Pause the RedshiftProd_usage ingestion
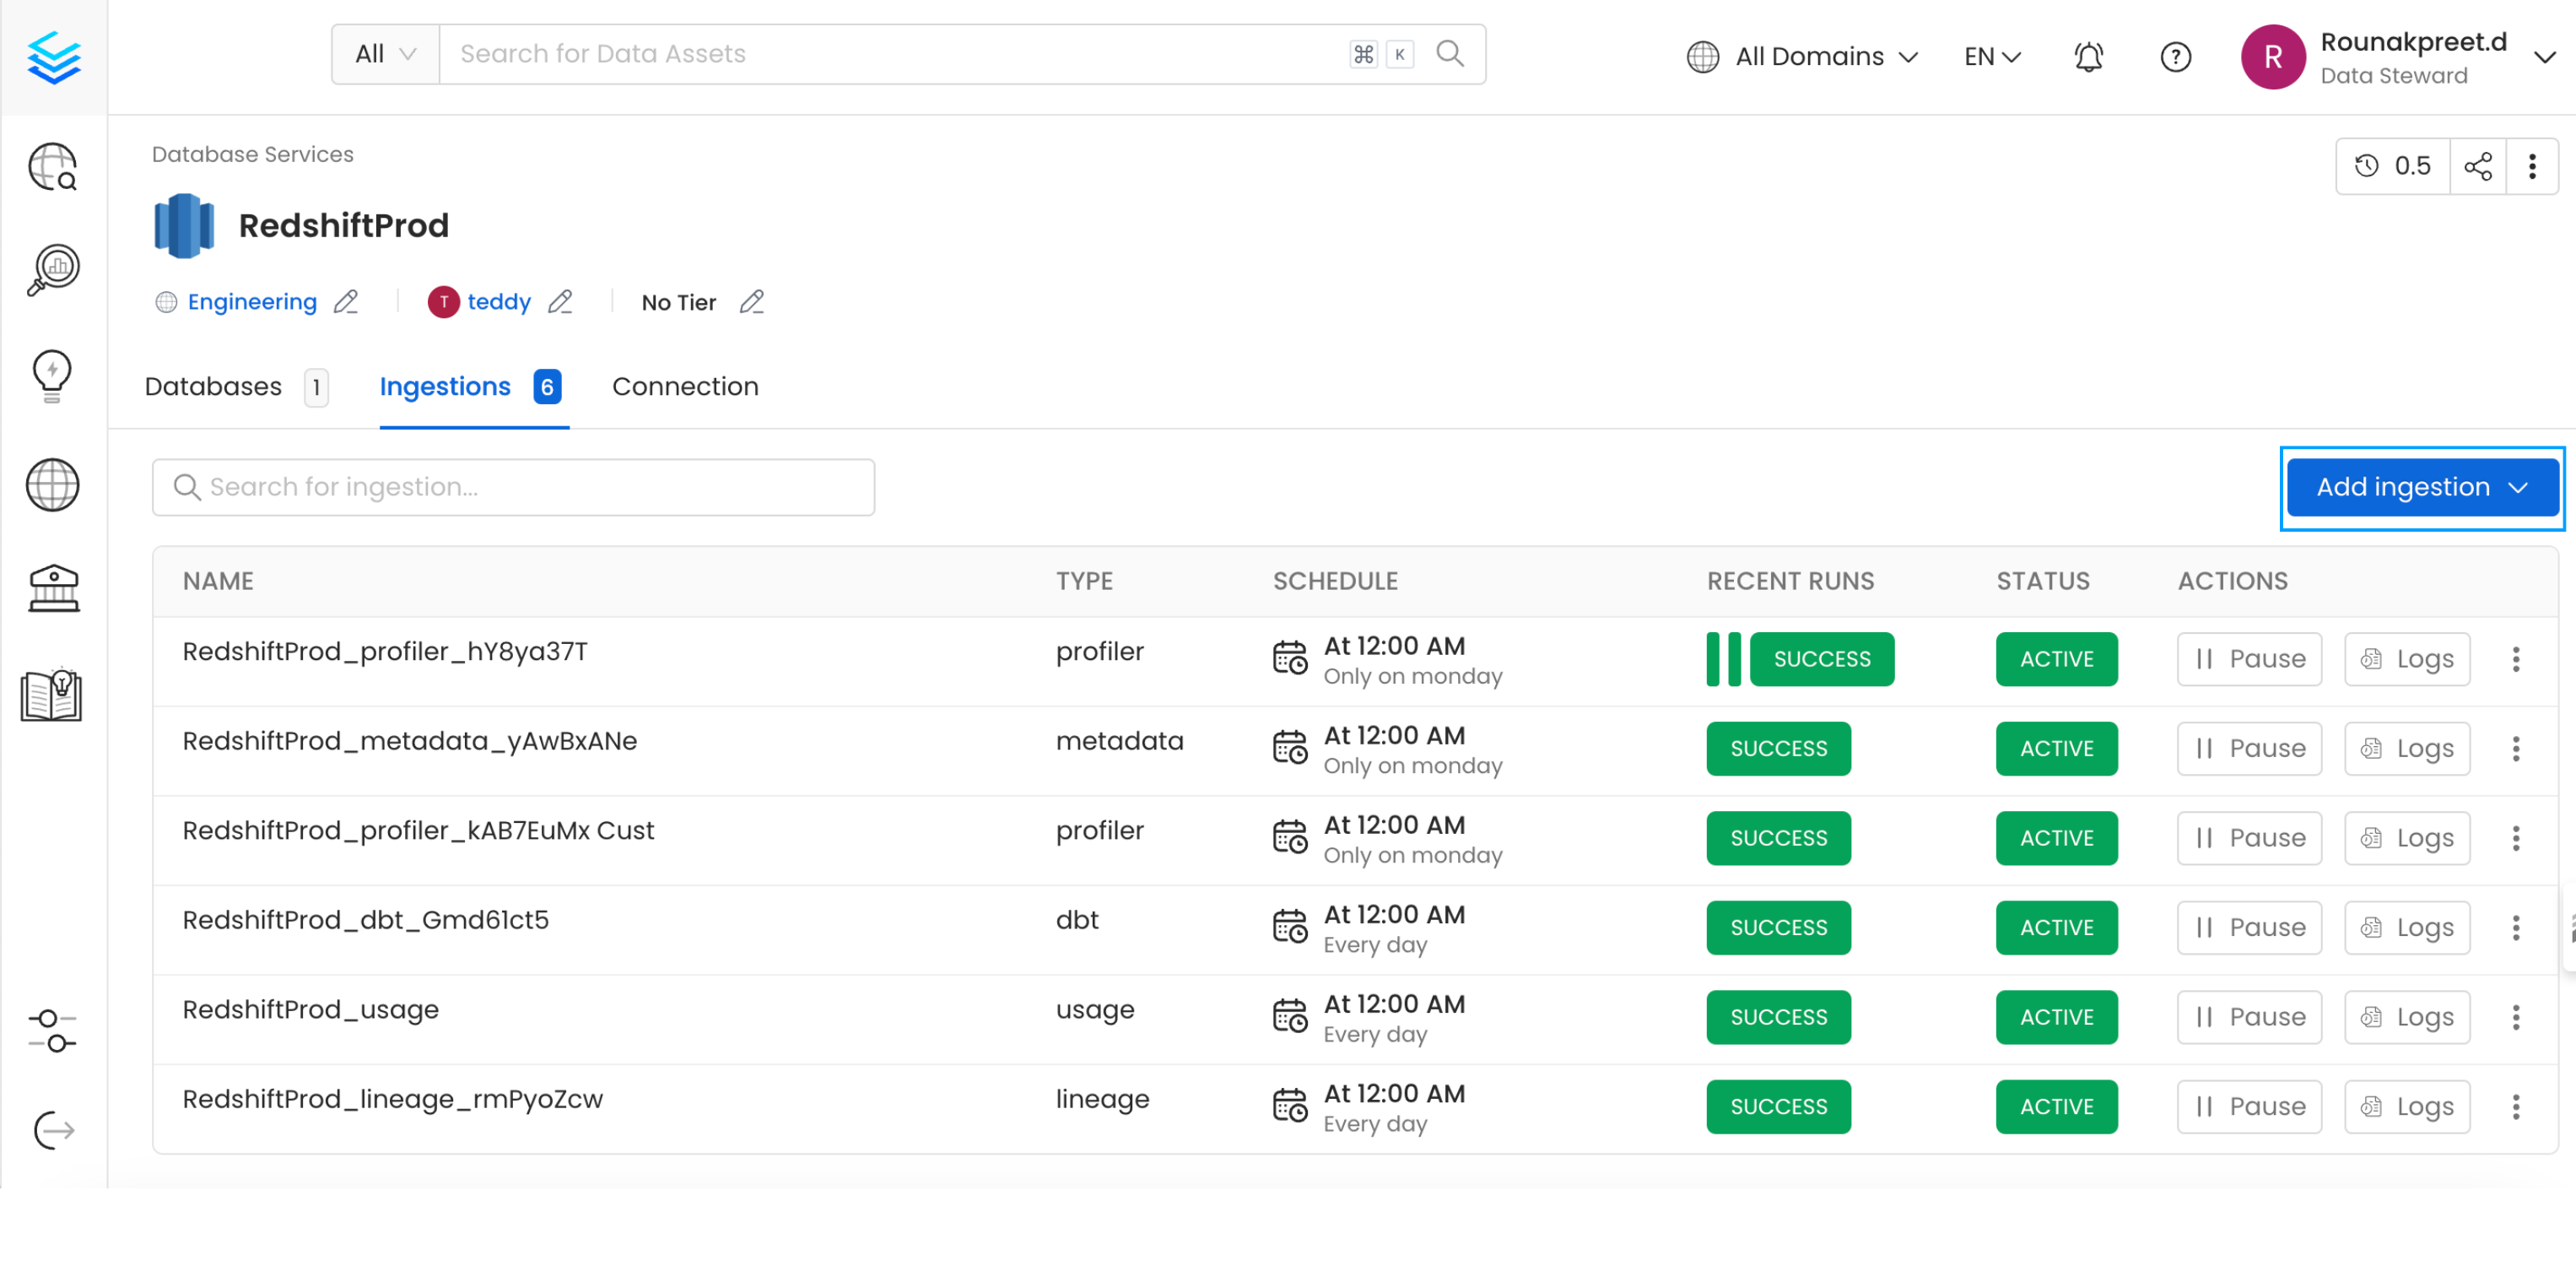This screenshot has height=1266, width=2576. point(2249,1017)
